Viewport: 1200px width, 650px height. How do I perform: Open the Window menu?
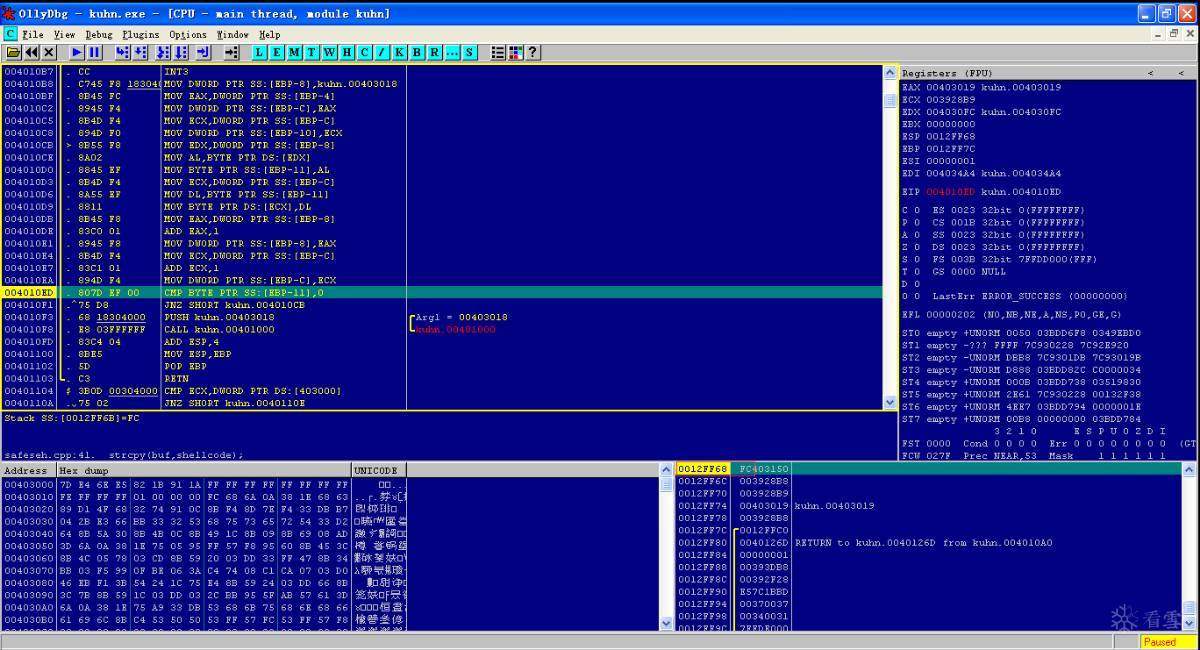233,34
